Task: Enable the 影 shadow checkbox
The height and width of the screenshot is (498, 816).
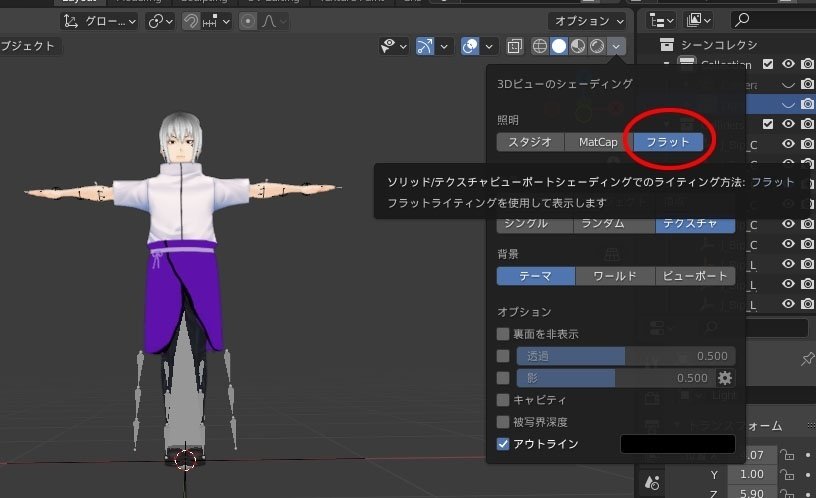Action: click(x=503, y=378)
